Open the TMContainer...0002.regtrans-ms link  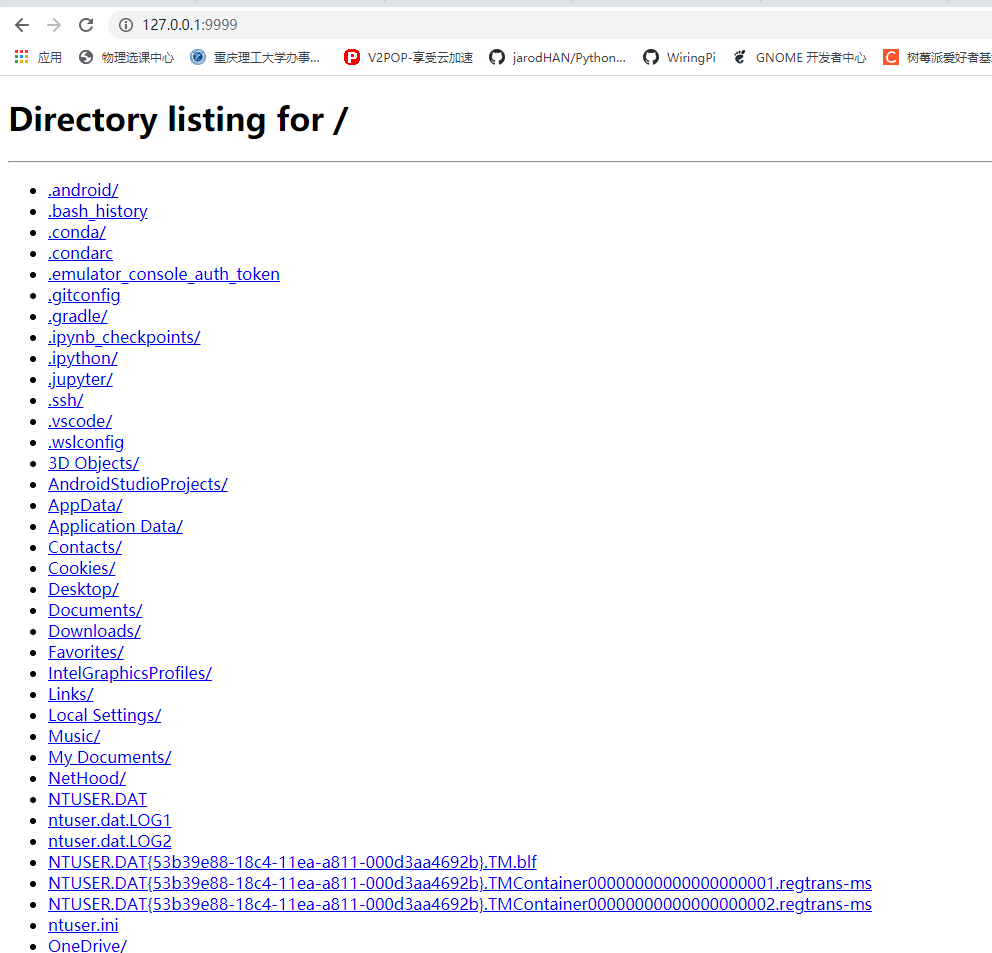tap(460, 904)
